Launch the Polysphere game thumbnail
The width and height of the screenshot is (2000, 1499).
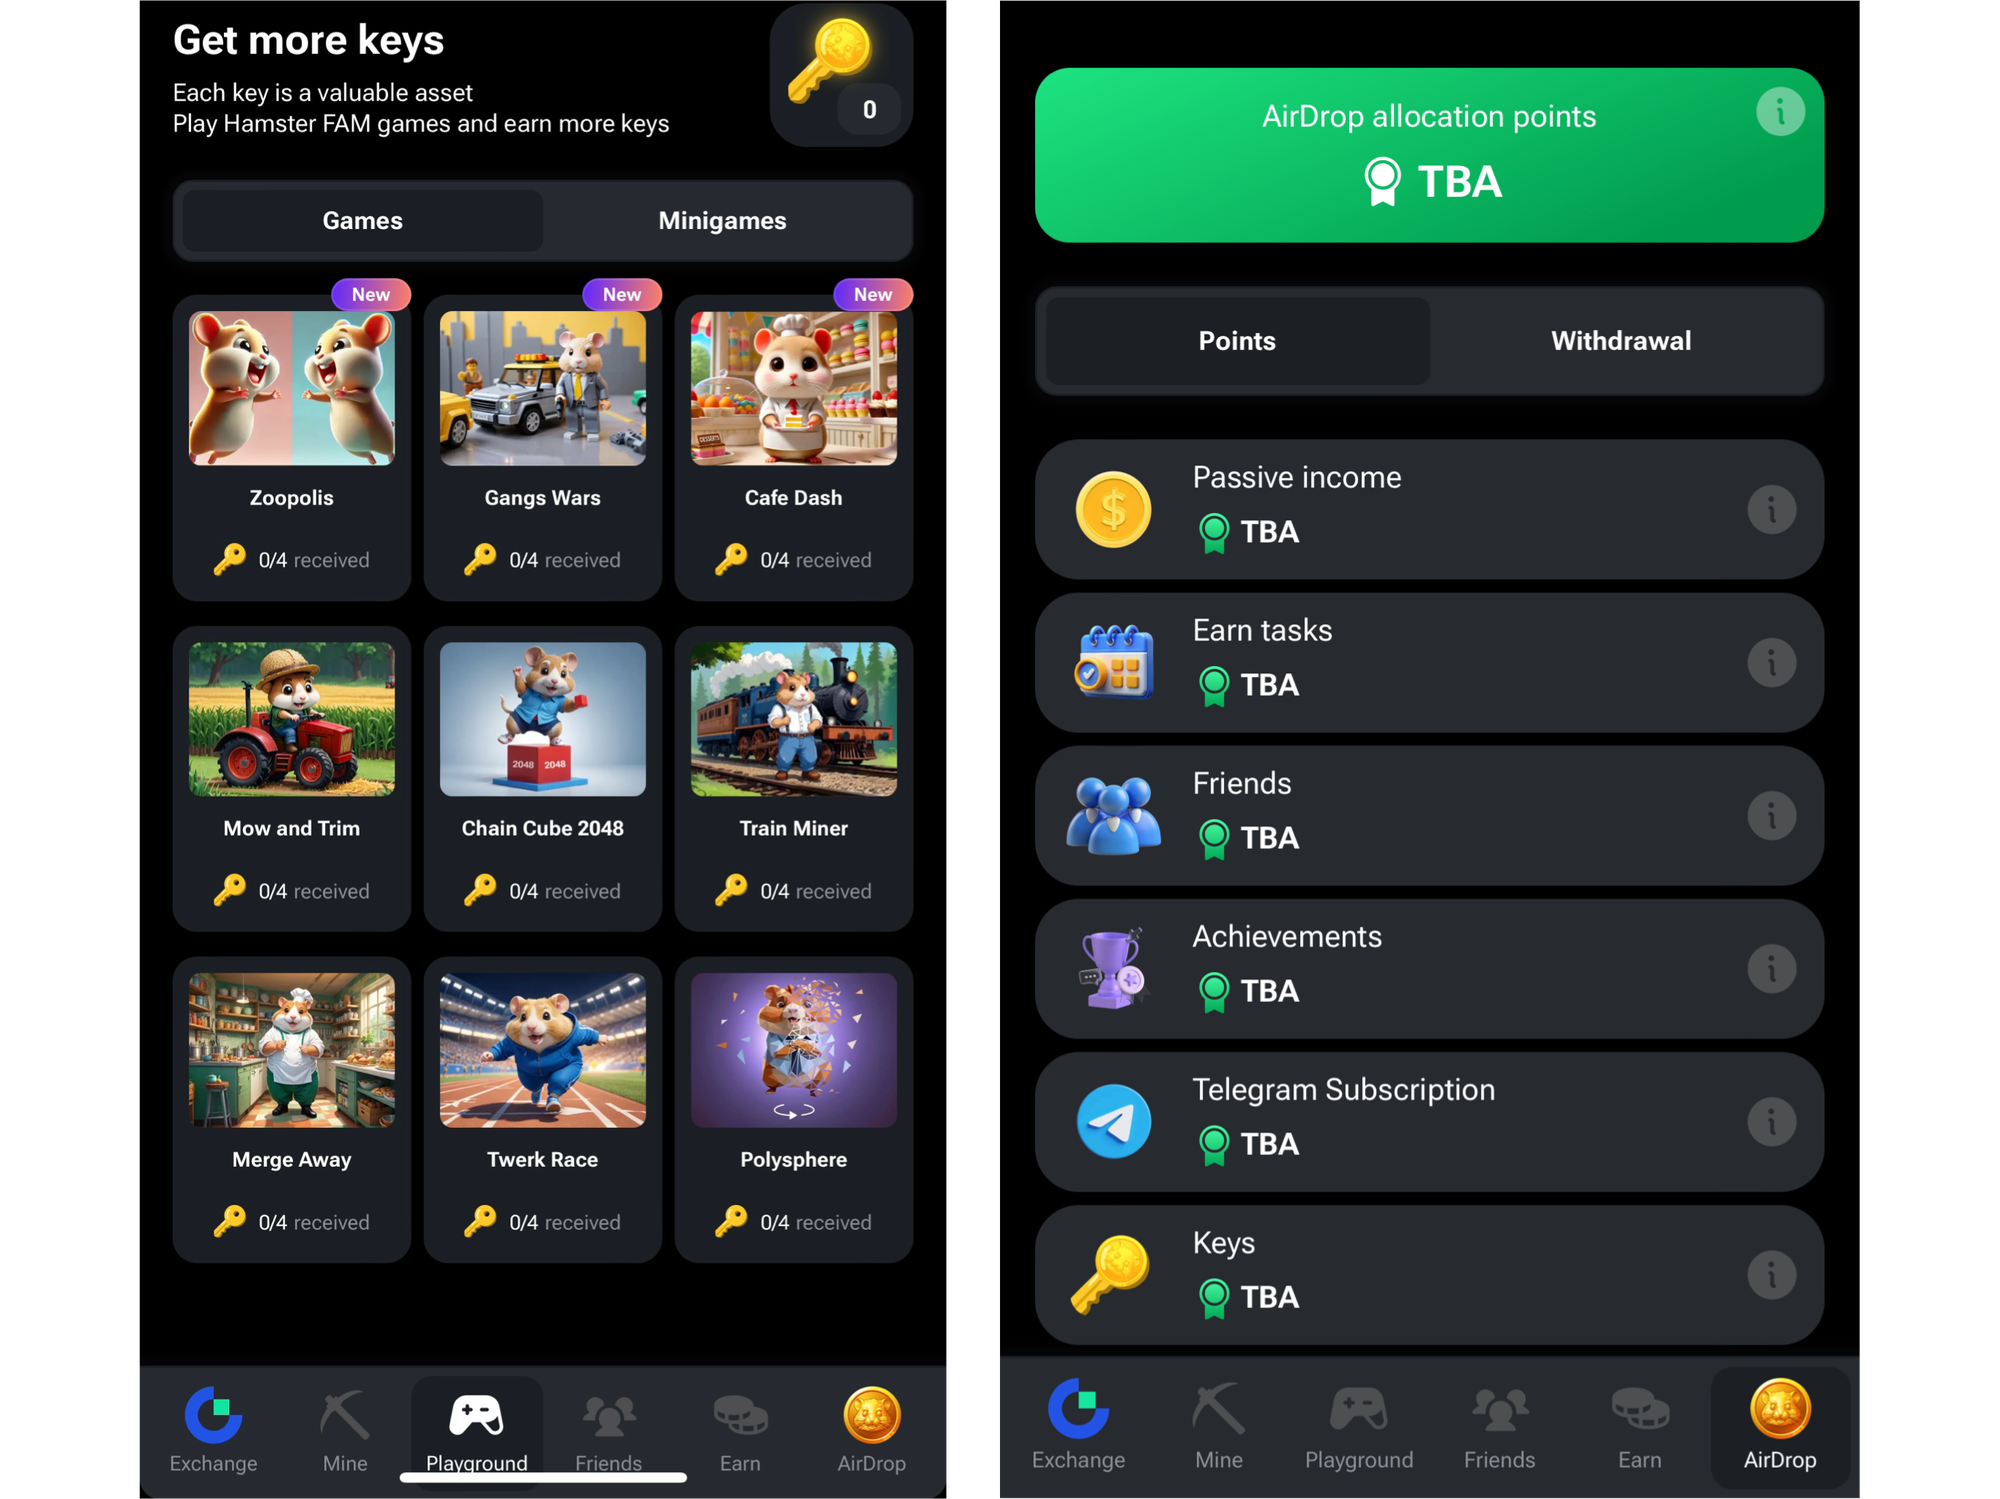pyautogui.click(x=794, y=1050)
